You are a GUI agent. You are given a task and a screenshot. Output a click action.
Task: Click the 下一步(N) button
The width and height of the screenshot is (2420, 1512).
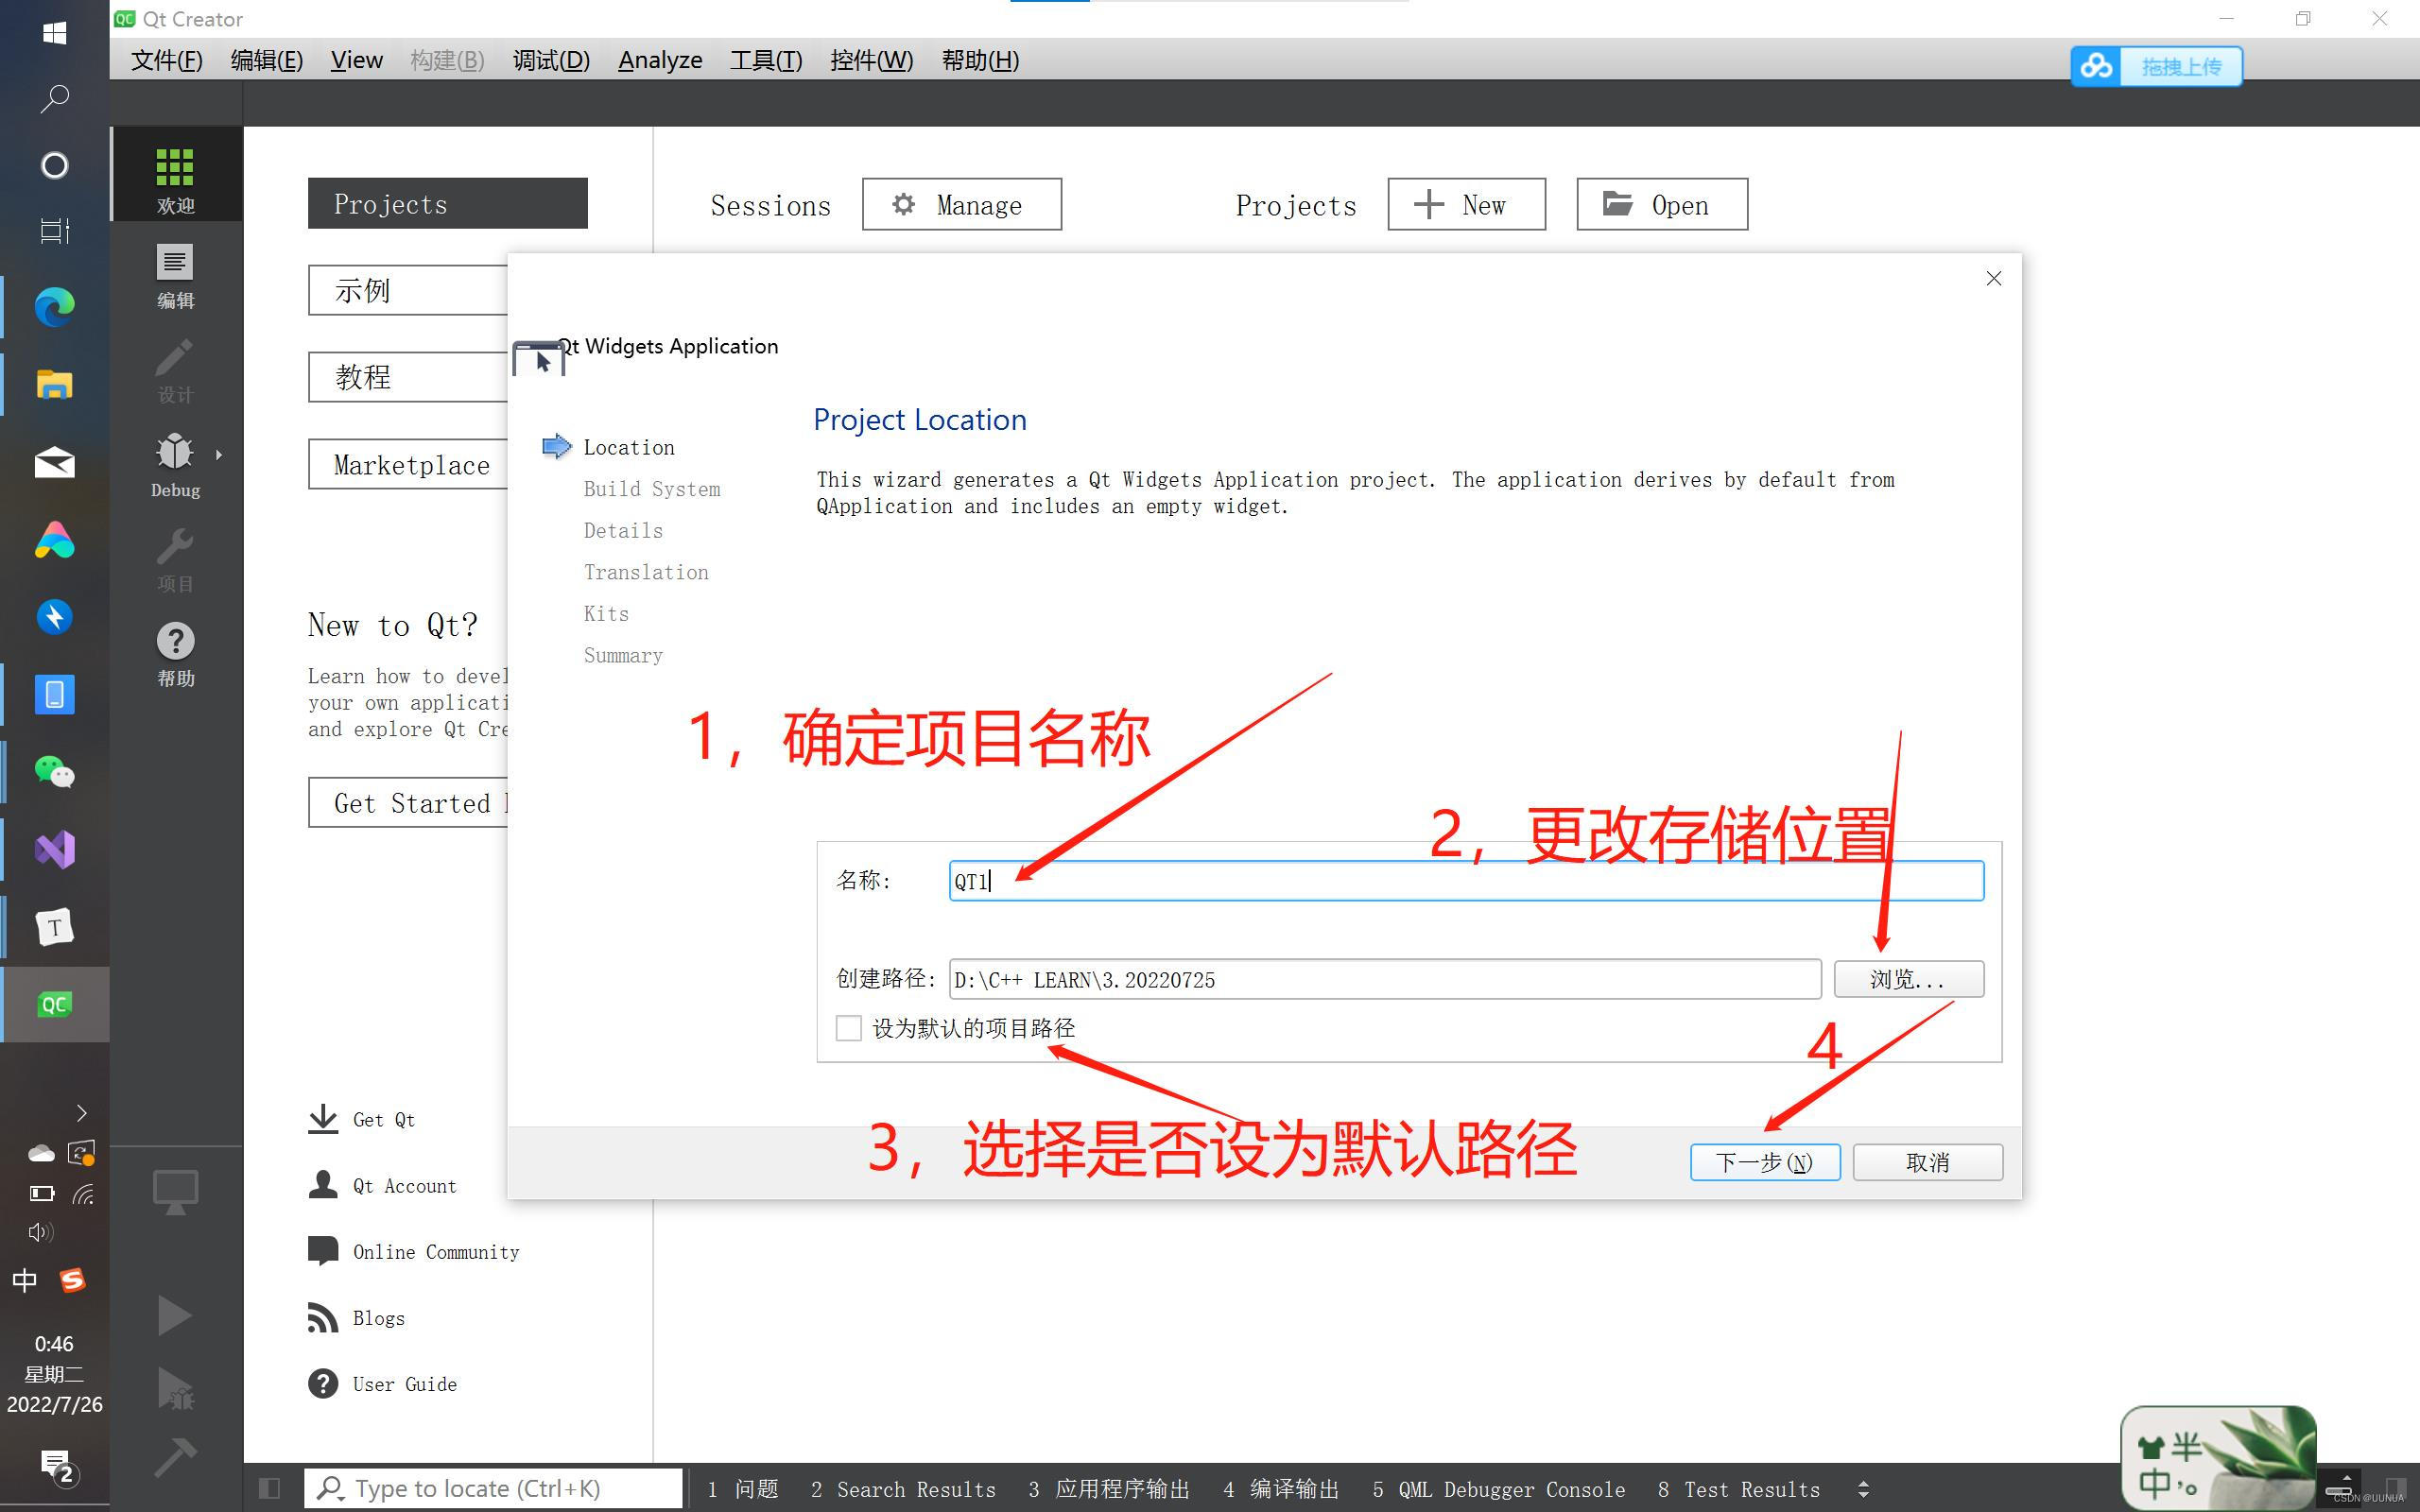click(1765, 1162)
